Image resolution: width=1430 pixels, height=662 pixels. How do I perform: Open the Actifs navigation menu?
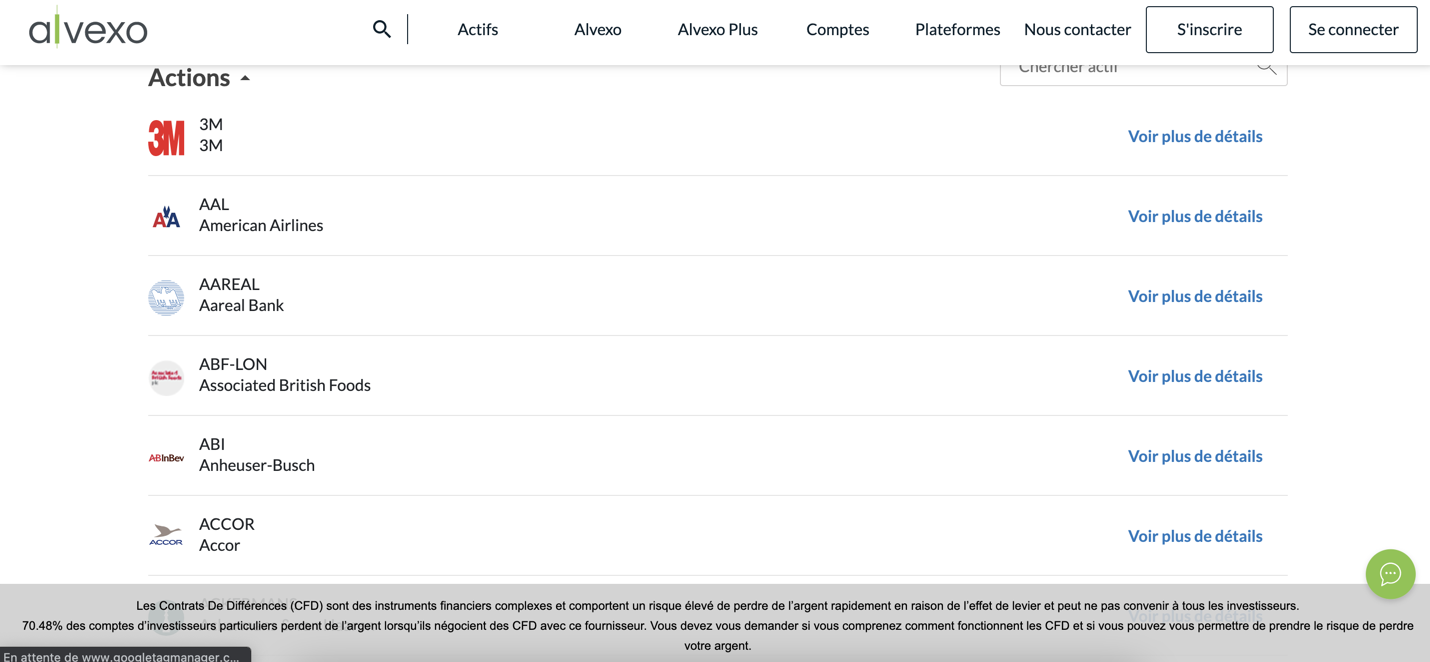(x=477, y=29)
